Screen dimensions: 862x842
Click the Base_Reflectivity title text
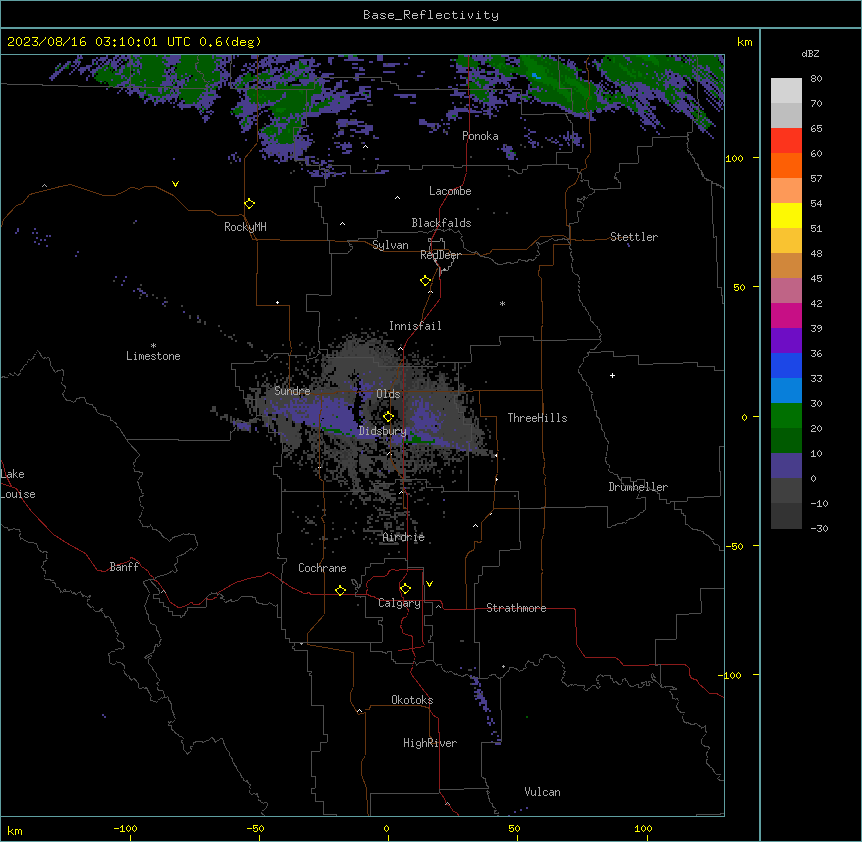pos(431,15)
